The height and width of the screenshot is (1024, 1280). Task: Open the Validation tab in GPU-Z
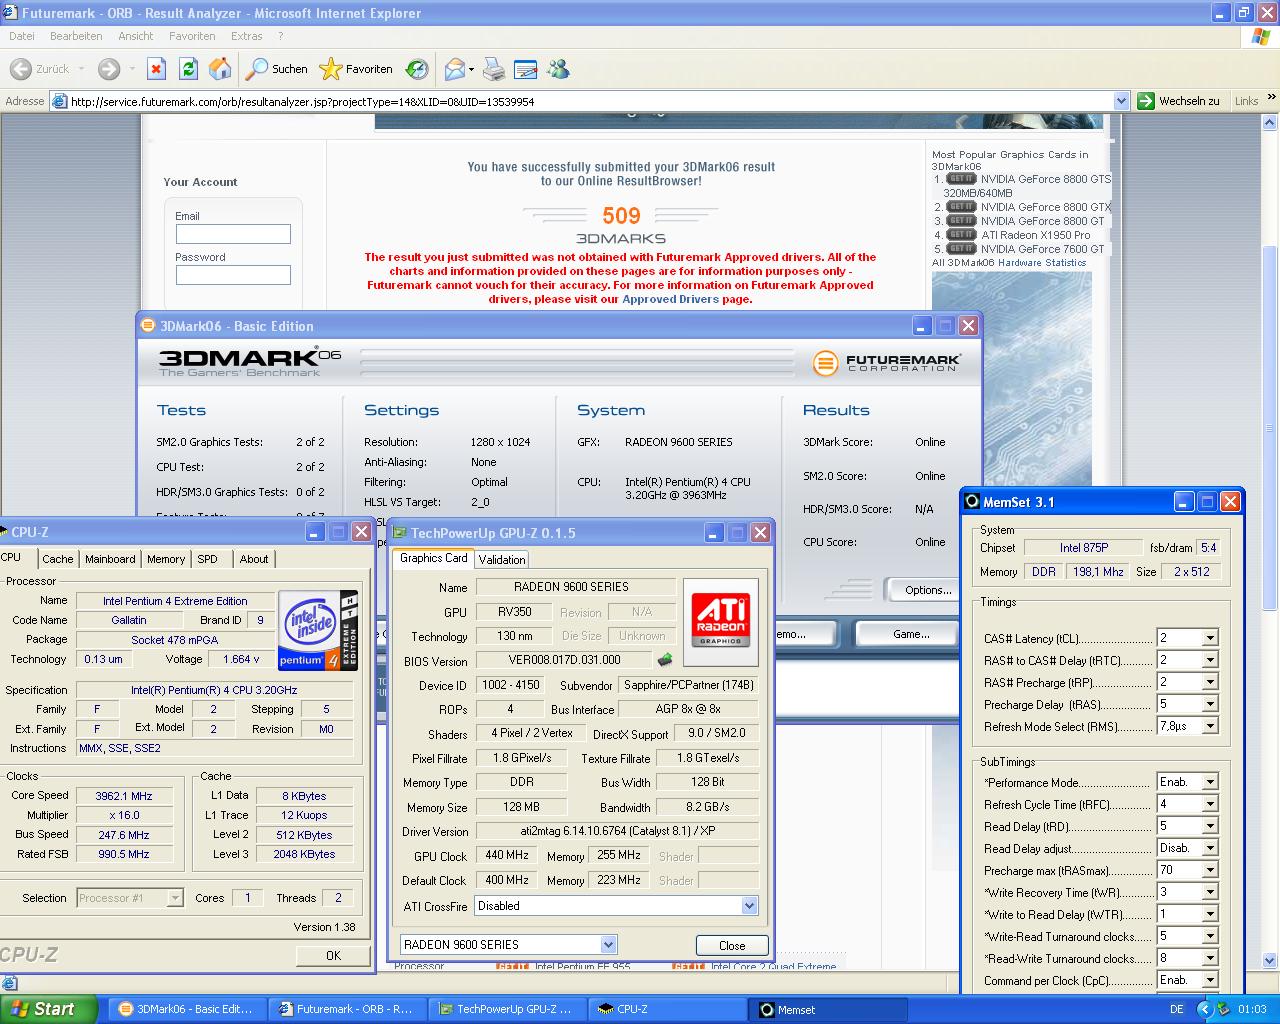point(502,560)
